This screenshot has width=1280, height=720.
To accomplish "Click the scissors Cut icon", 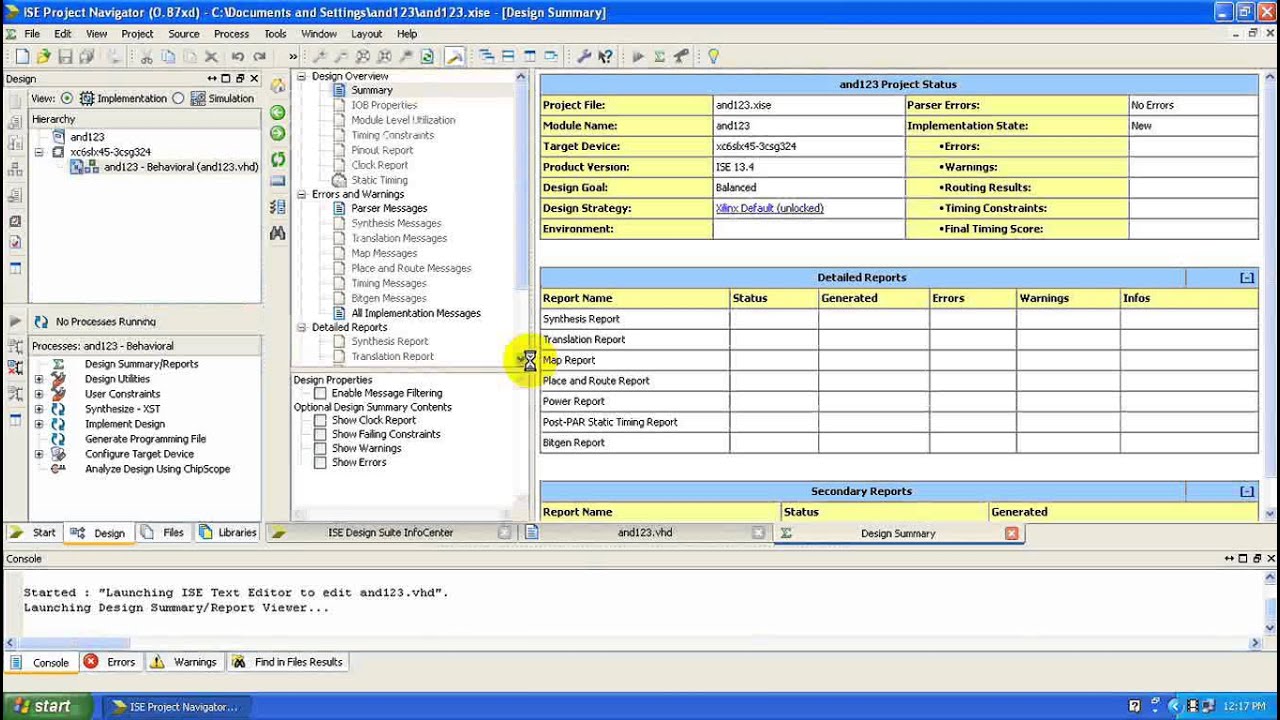I will pos(146,57).
